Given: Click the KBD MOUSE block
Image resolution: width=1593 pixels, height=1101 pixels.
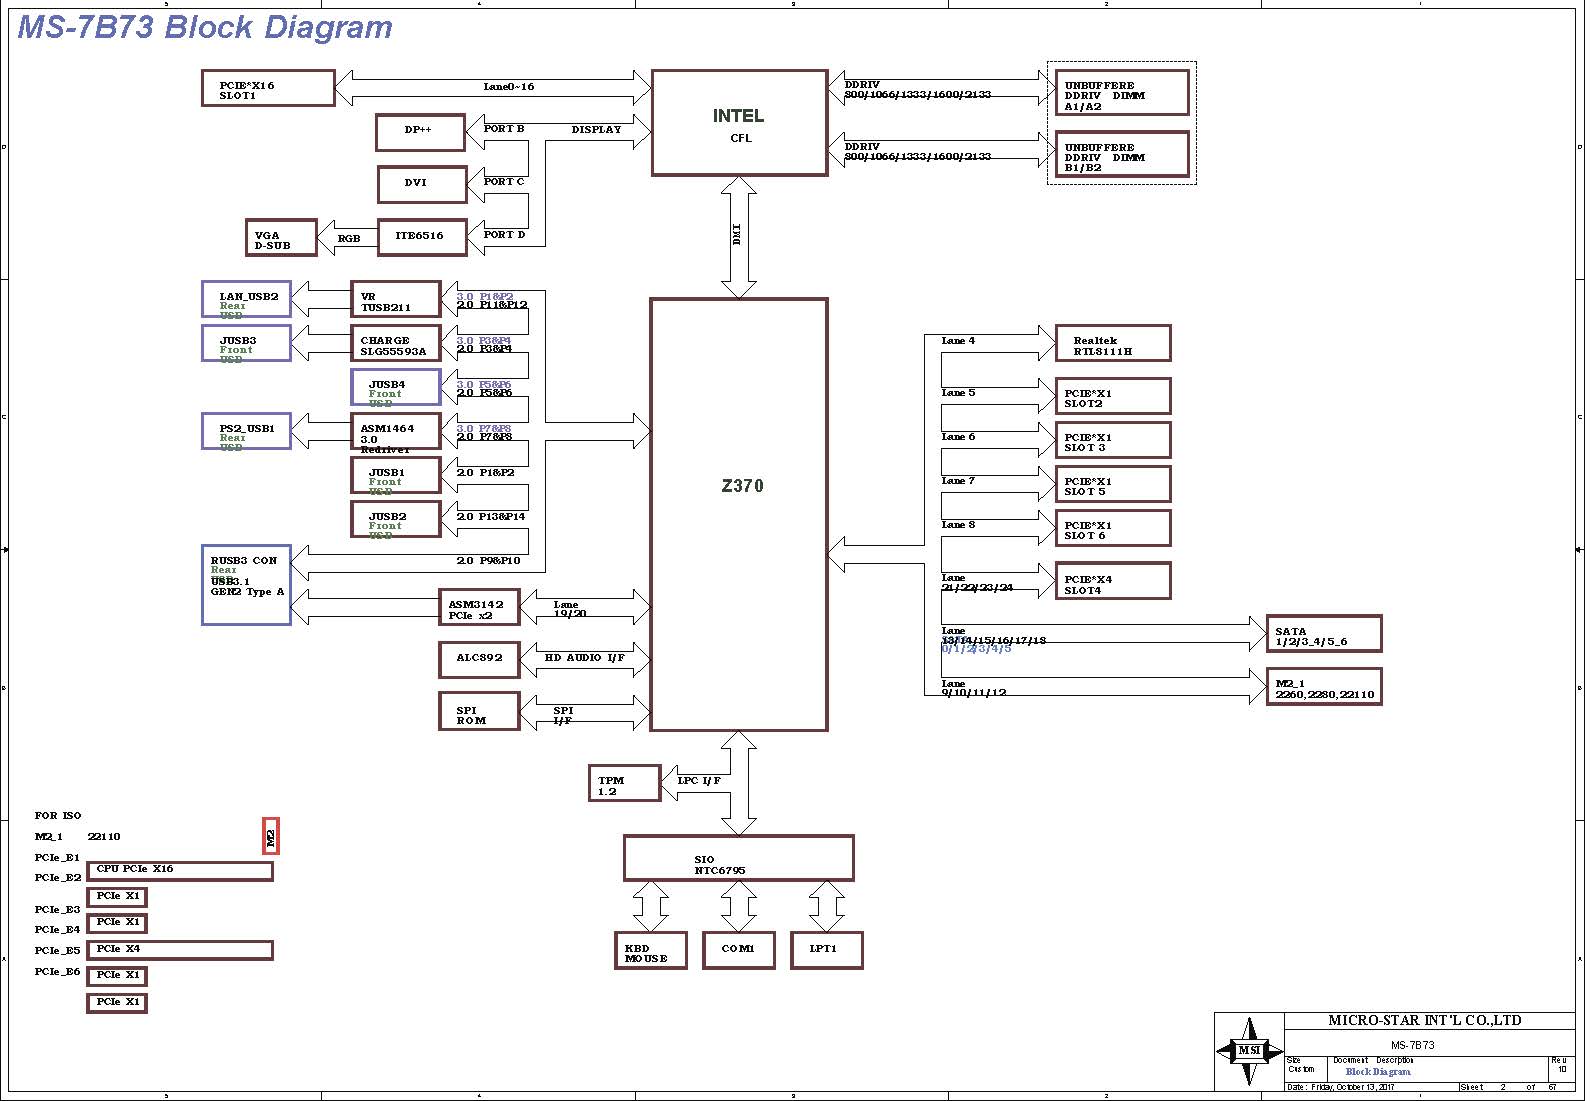Looking at the screenshot, I should [650, 950].
